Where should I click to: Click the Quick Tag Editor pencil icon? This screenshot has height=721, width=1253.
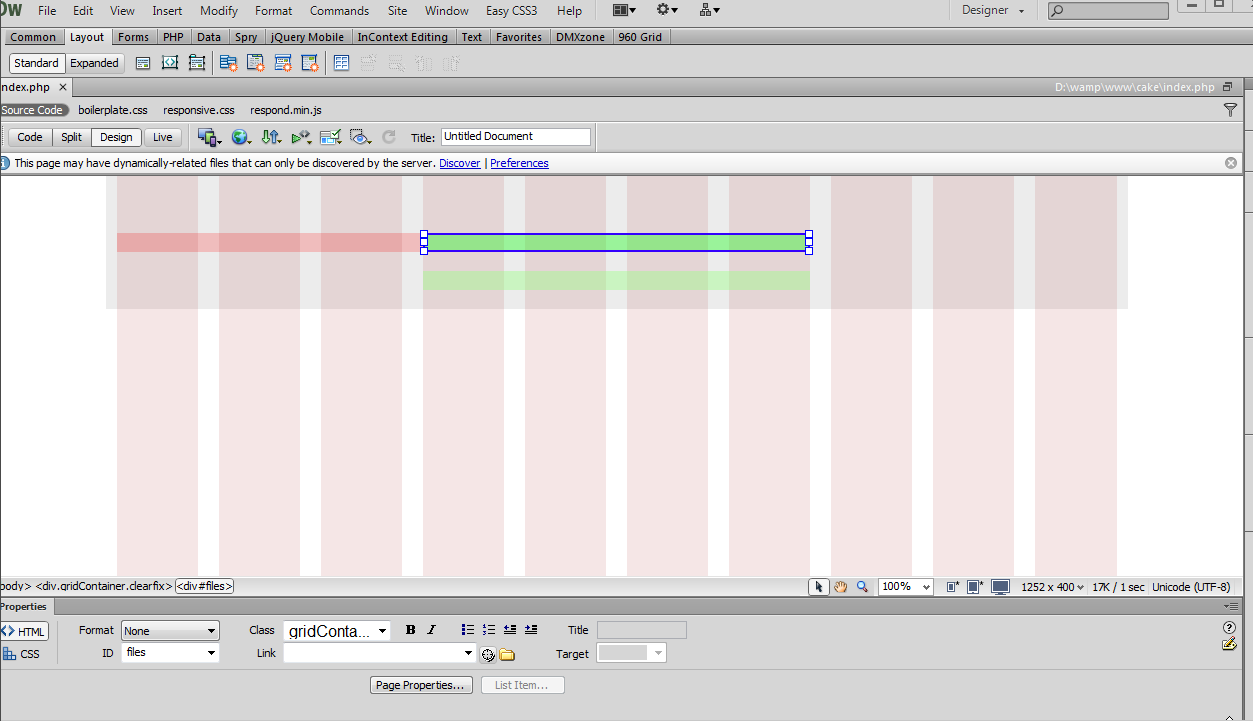point(1229,644)
